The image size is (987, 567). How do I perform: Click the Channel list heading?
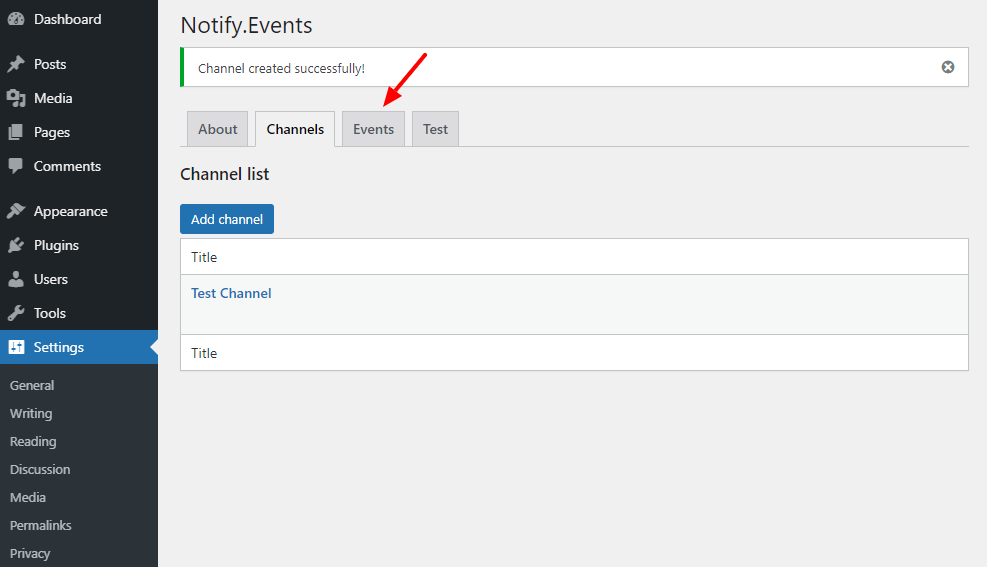224,174
